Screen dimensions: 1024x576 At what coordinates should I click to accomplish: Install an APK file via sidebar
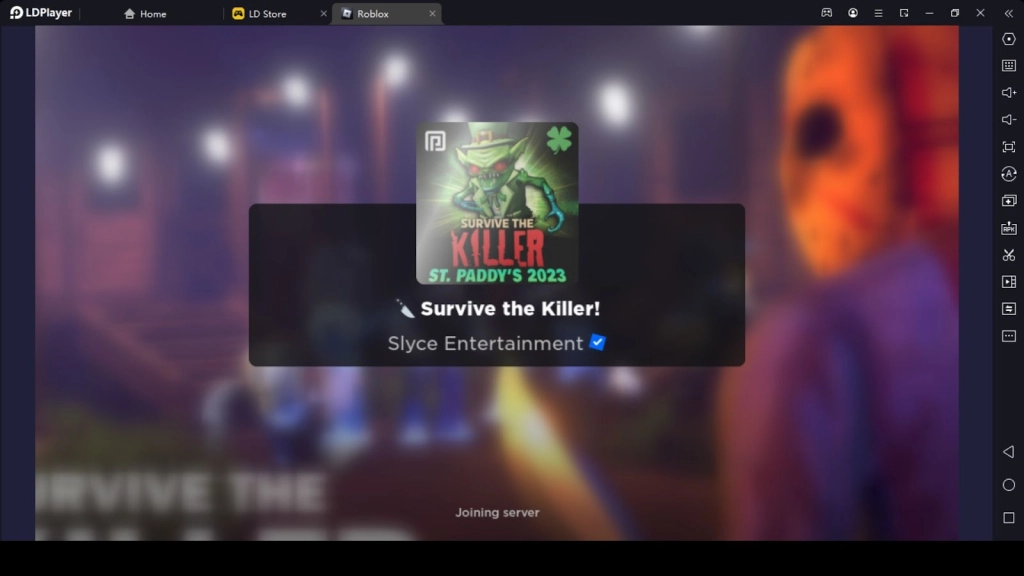pos(1008,228)
